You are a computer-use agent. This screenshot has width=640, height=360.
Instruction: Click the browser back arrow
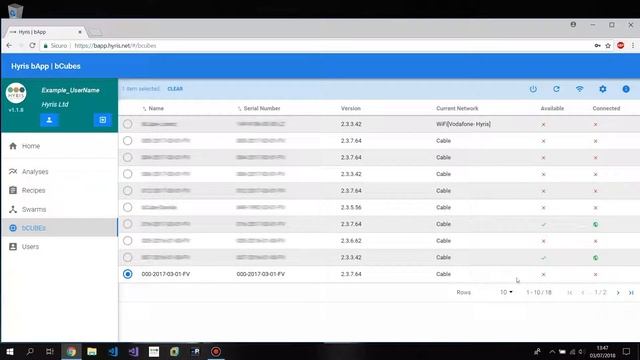coord(9,45)
